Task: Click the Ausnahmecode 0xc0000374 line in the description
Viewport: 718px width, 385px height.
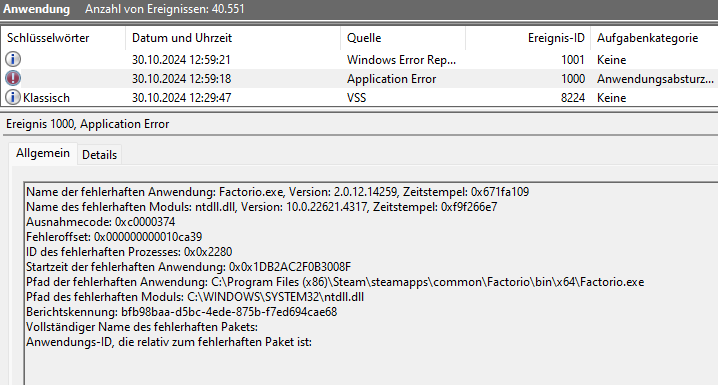Action: click(101, 222)
